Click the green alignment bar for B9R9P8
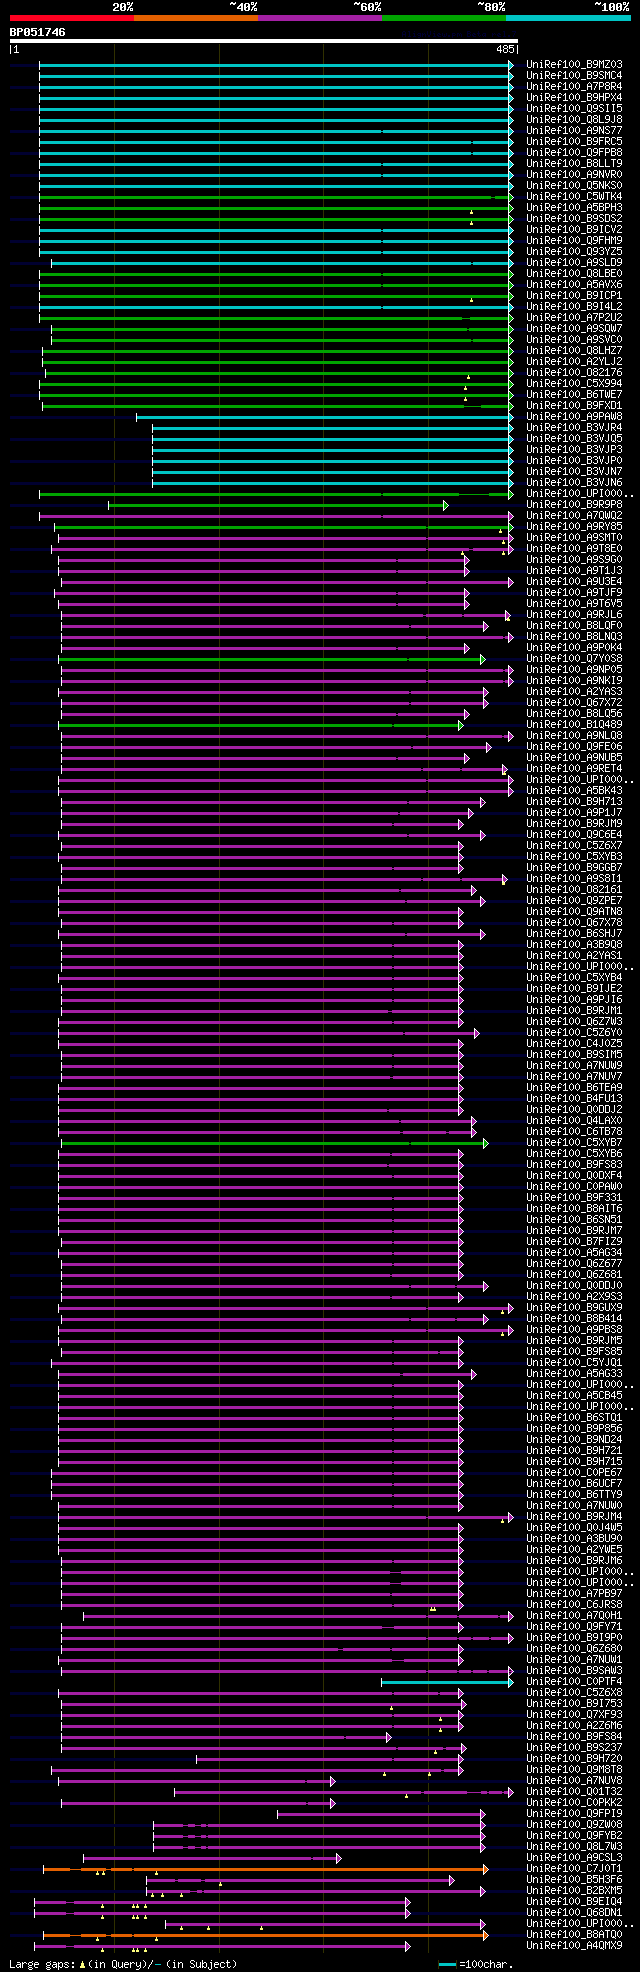The width and height of the screenshot is (640, 1972). (x=277, y=505)
